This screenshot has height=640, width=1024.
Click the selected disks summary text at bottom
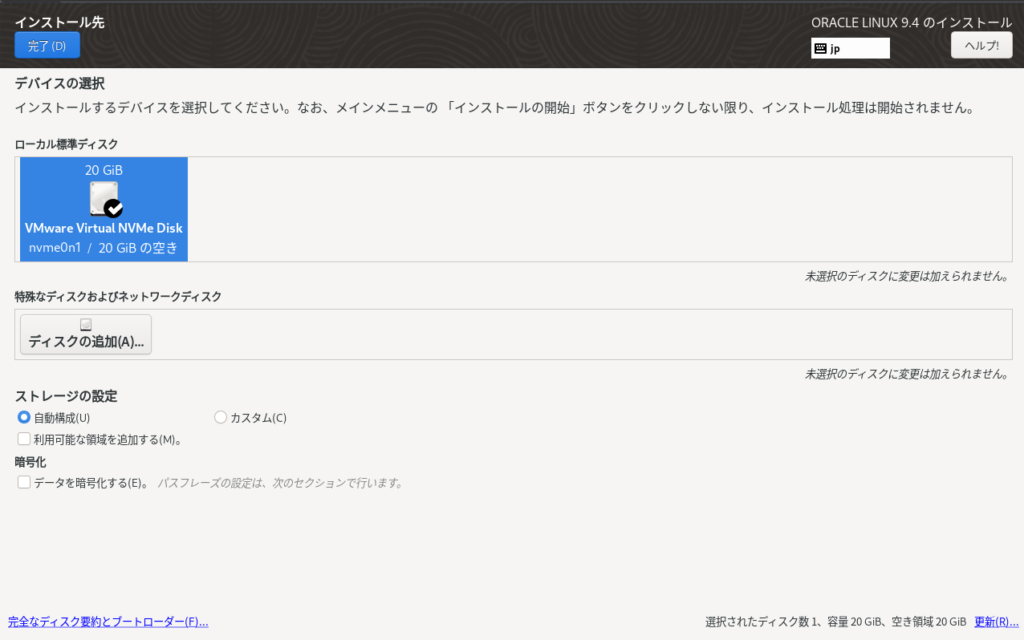(835, 622)
